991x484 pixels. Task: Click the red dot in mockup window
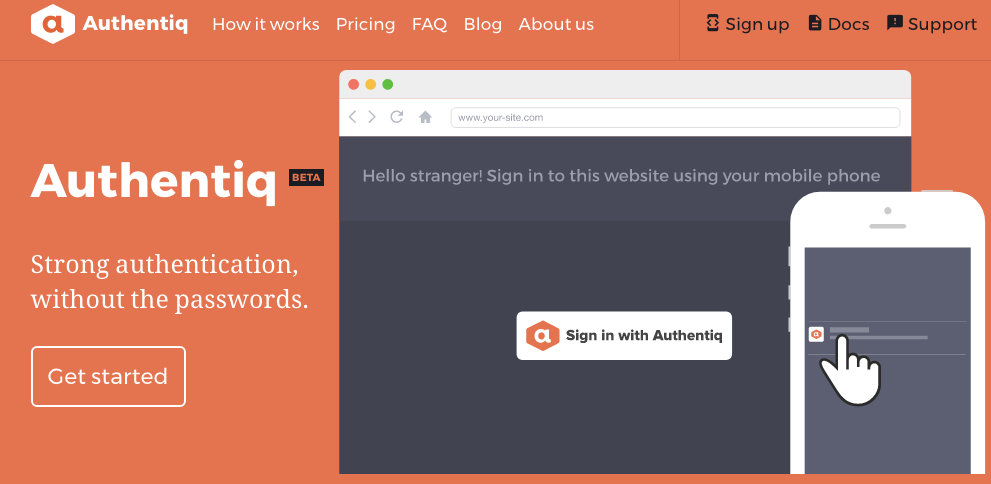point(353,85)
